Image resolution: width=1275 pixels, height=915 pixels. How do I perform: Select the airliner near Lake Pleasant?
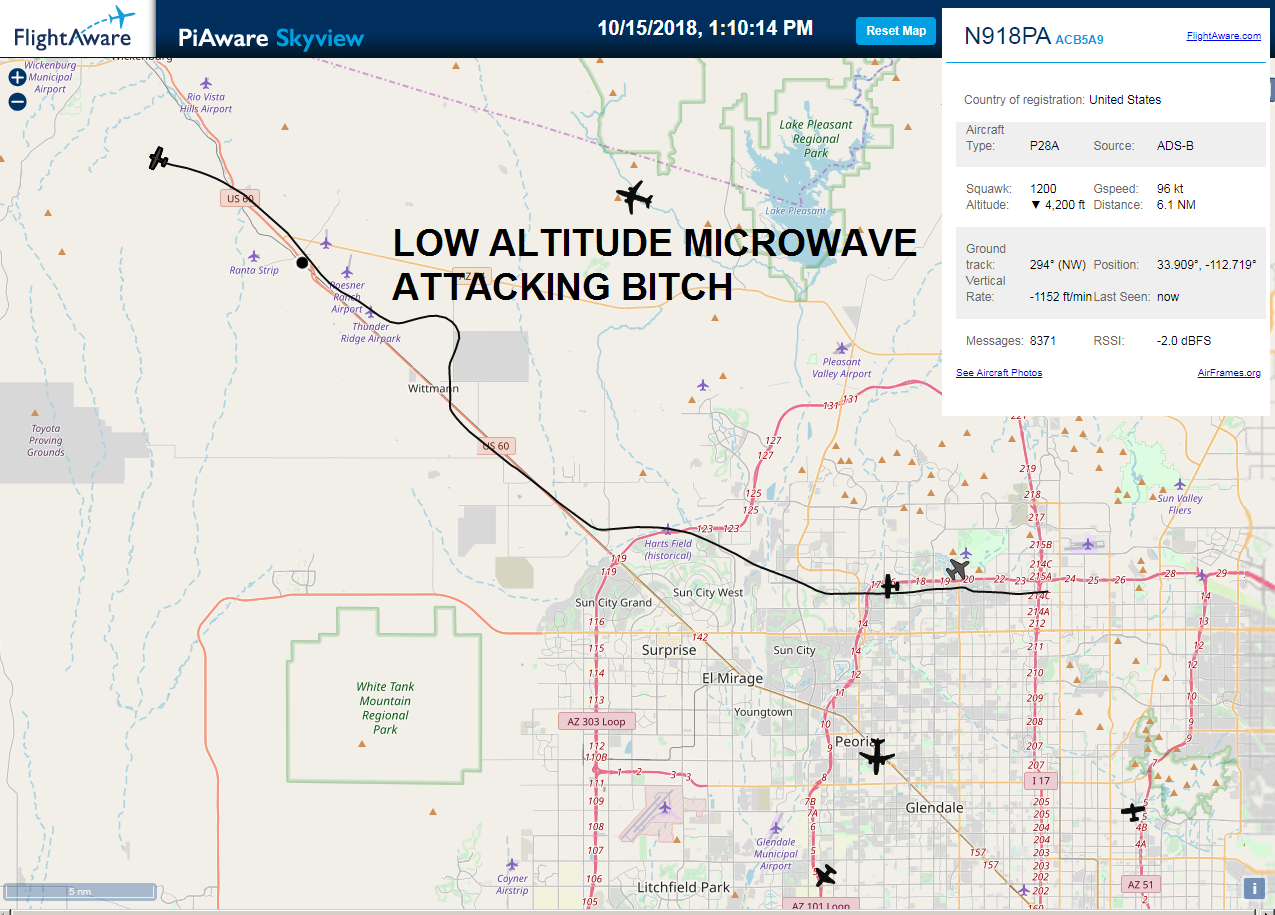pos(634,197)
